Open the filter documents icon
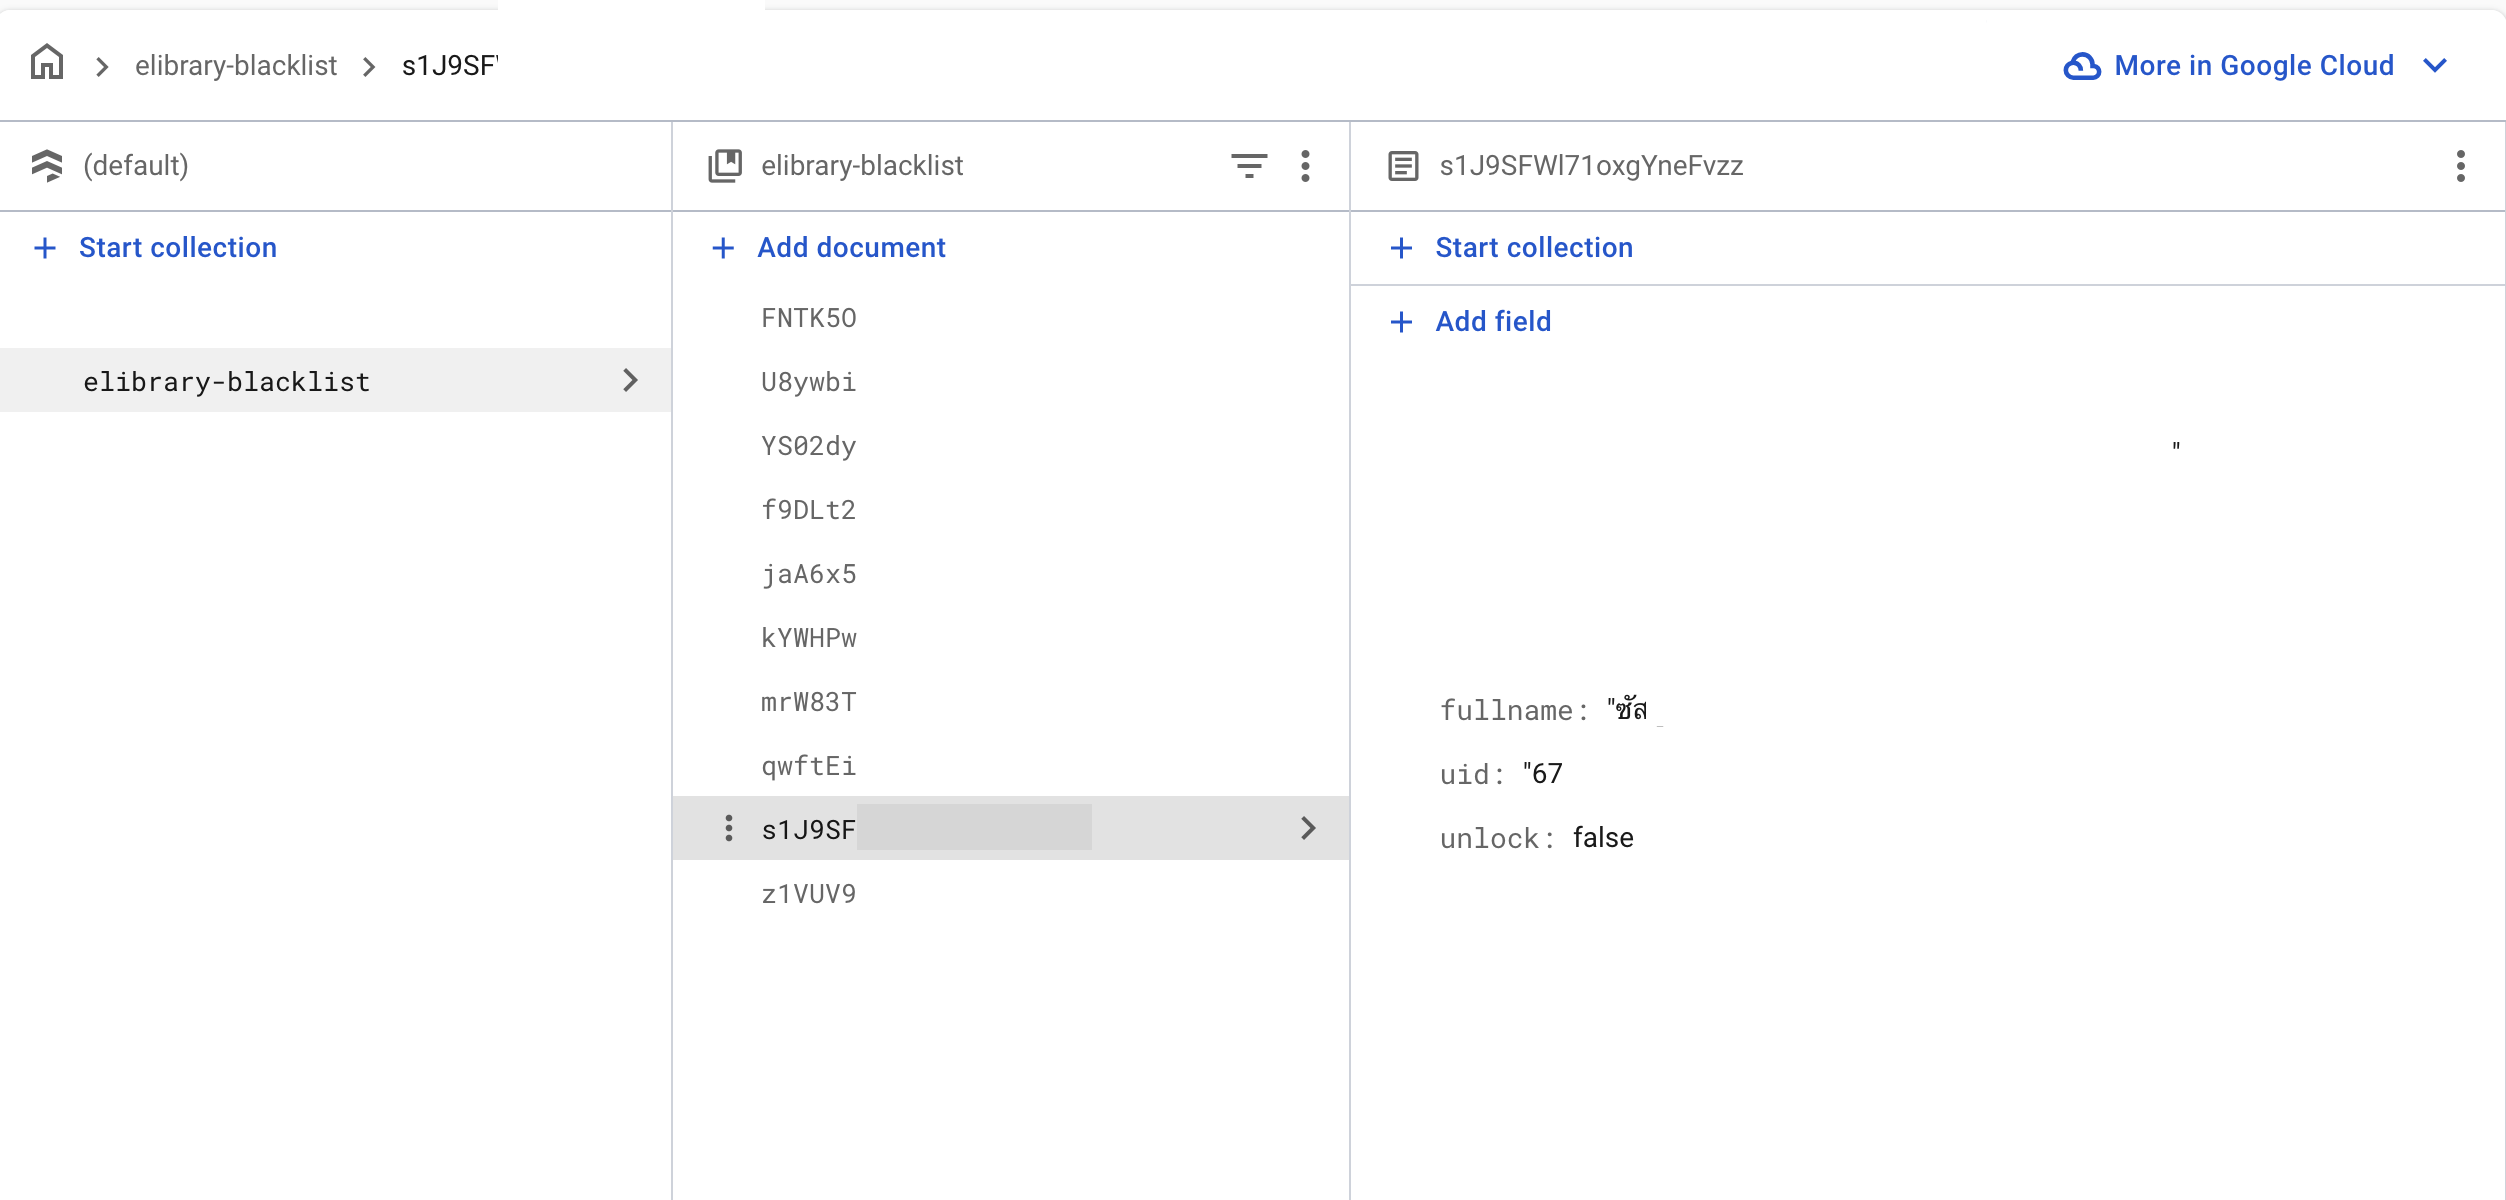This screenshot has width=2506, height=1200. click(1249, 166)
